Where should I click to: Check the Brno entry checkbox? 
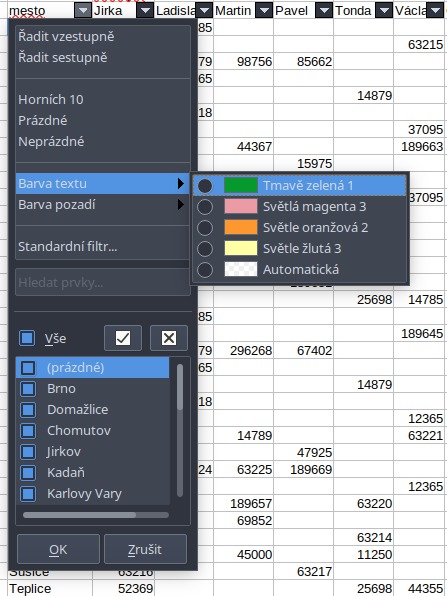pos(28,389)
